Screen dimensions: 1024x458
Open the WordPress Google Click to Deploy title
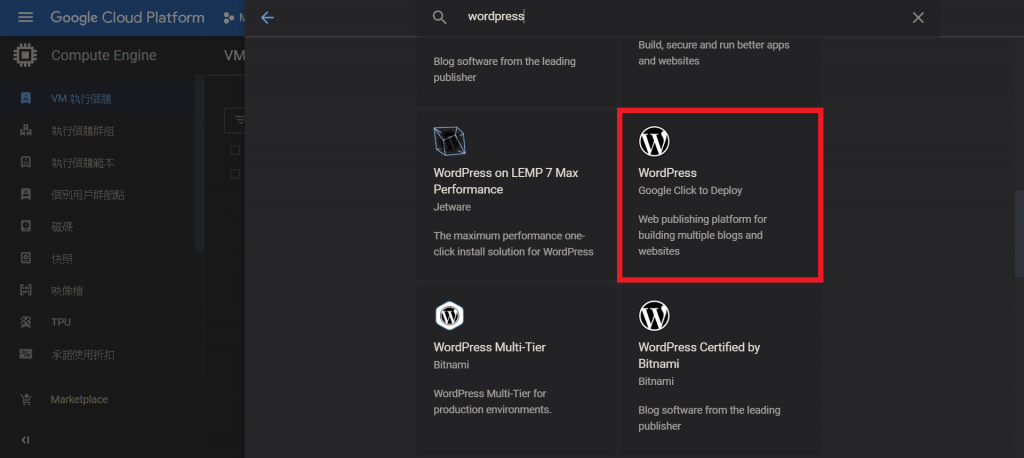(667, 173)
